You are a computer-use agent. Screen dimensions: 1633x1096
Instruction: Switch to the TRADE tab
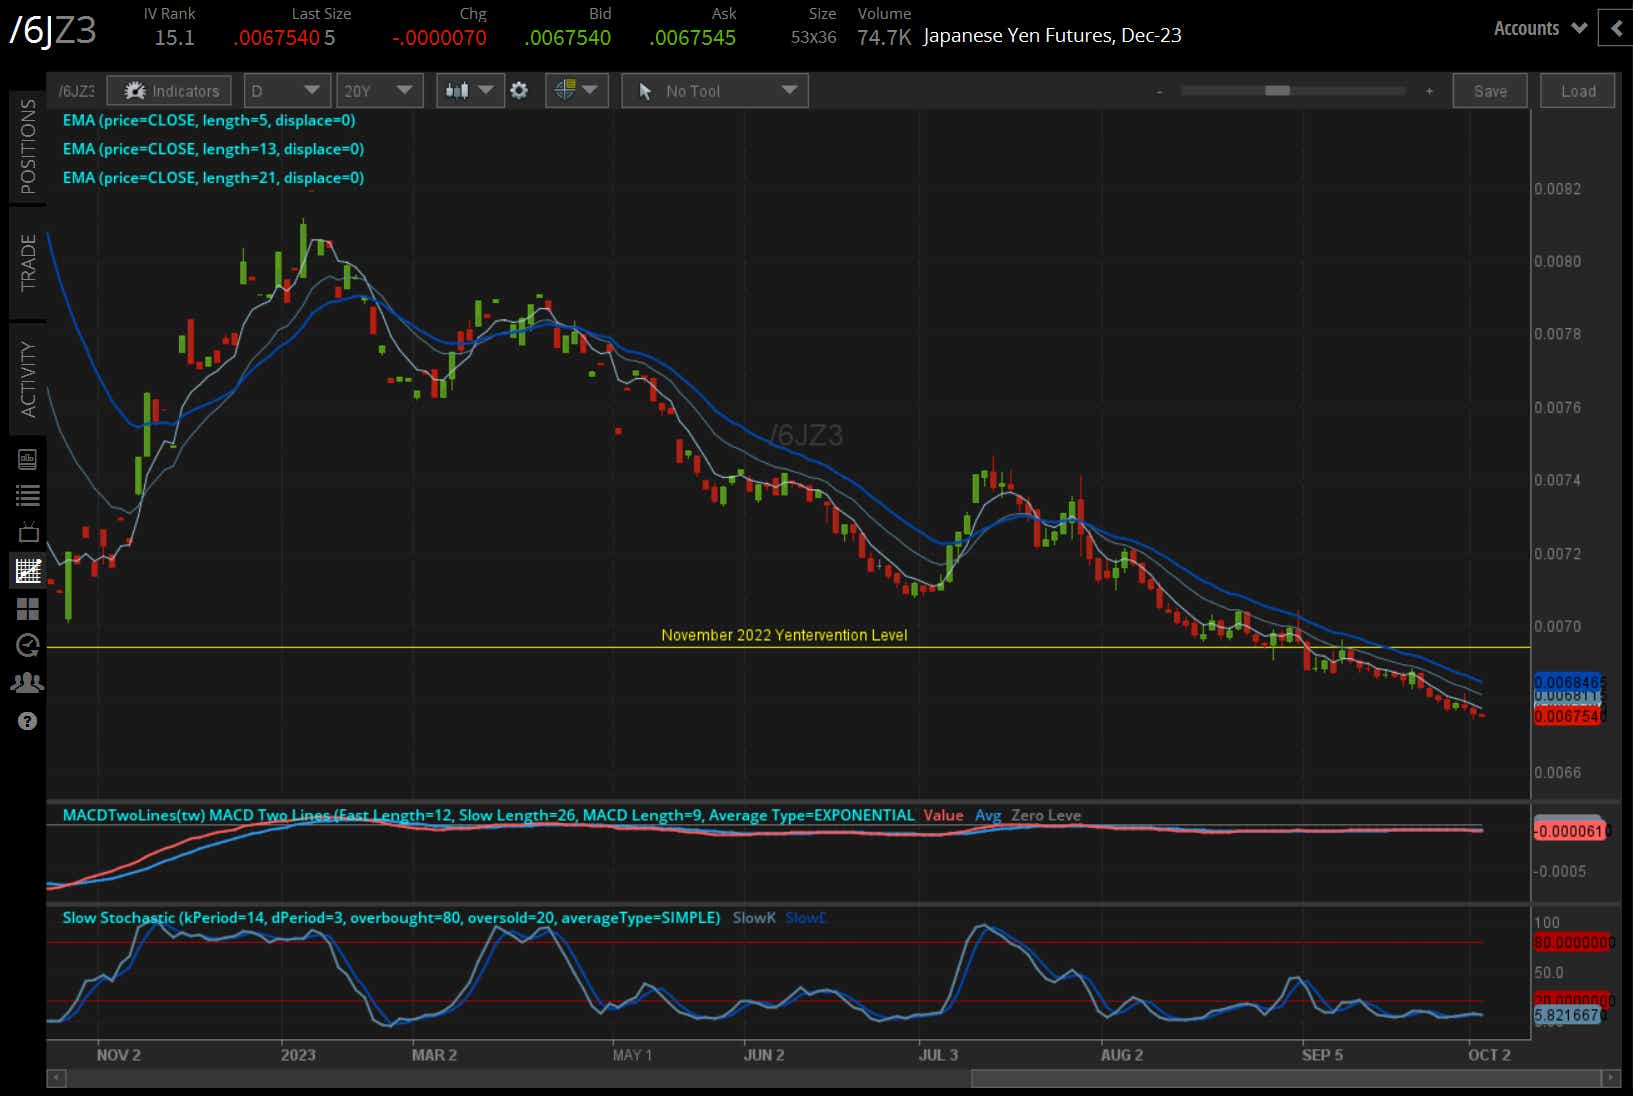[x=27, y=262]
